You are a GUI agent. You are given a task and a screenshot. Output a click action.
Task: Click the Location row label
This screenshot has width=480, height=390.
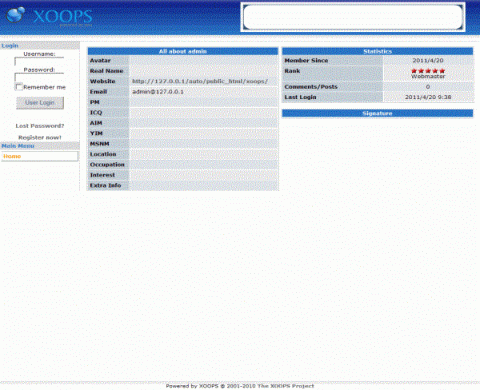(103, 154)
